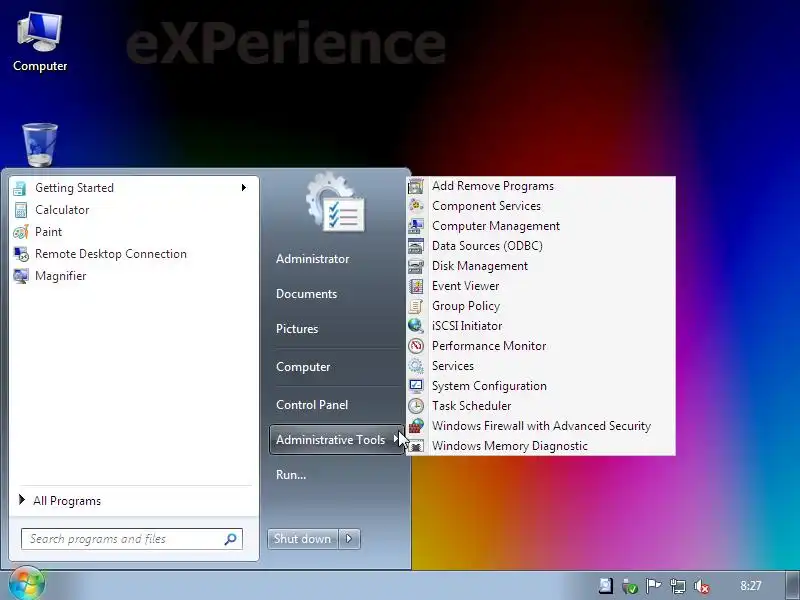Open the Pictures link
Image resolution: width=800 pixels, height=600 pixels.
pyautogui.click(x=297, y=329)
